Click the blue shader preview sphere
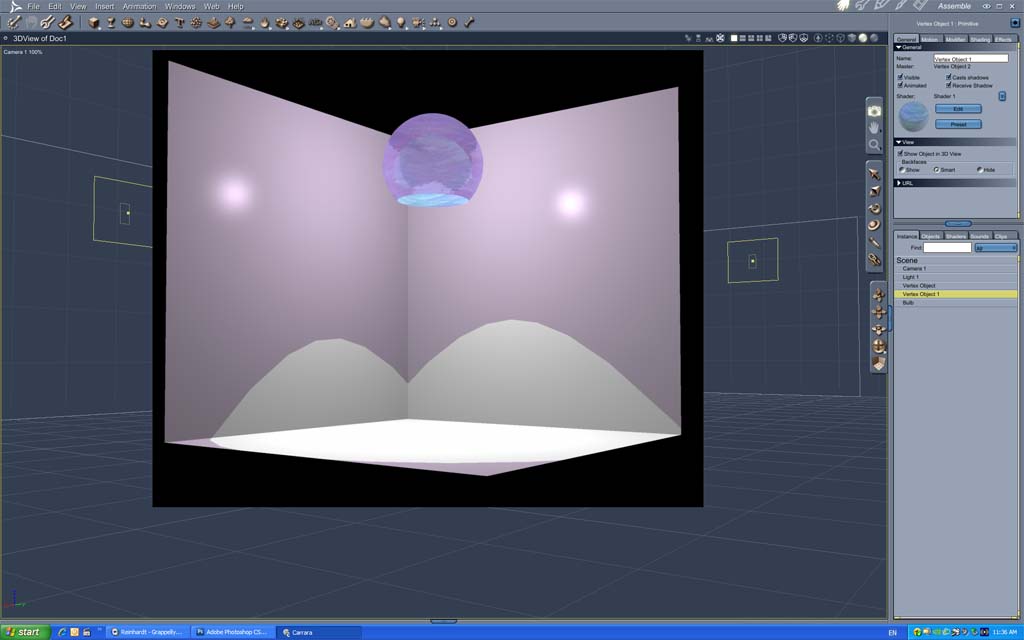This screenshot has width=1024, height=640. point(914,116)
